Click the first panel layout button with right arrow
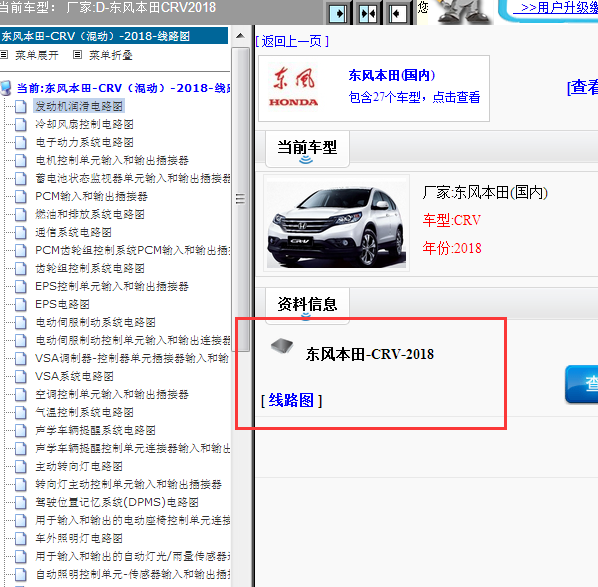Image resolution: width=598 pixels, height=587 pixels. [x=338, y=14]
